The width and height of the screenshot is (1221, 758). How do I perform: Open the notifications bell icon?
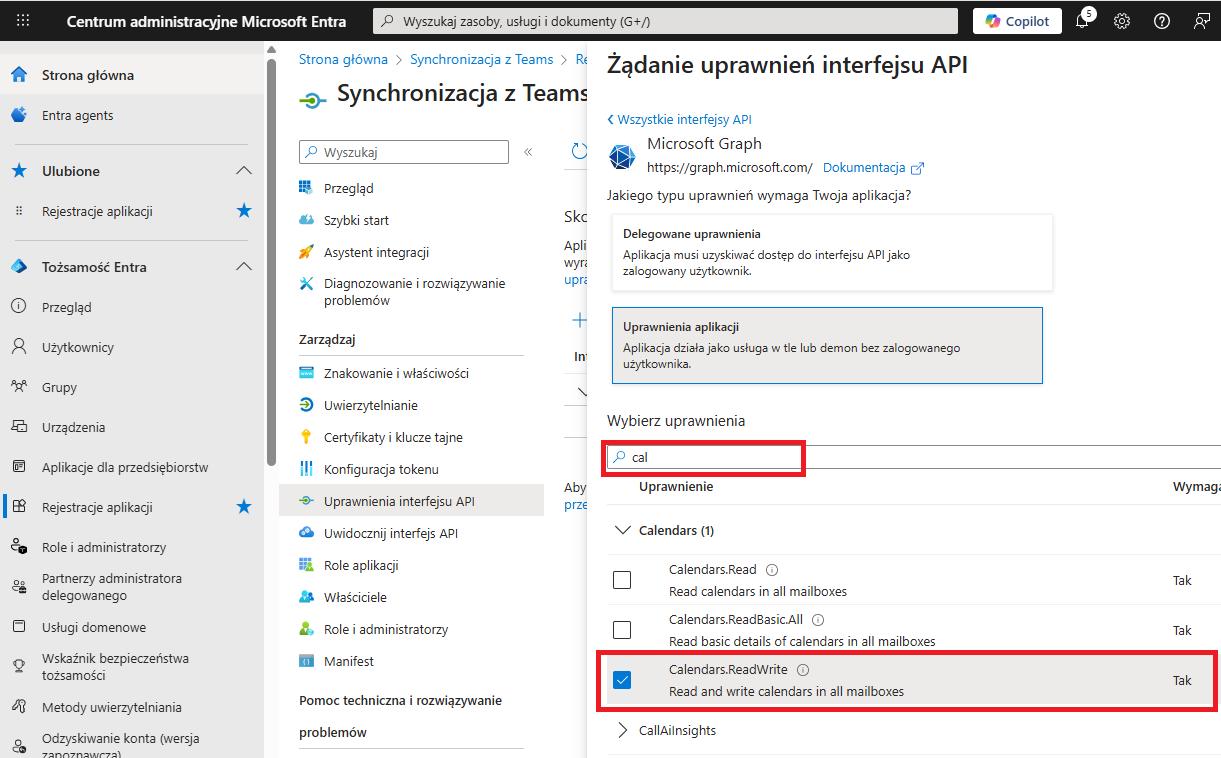coord(1083,21)
